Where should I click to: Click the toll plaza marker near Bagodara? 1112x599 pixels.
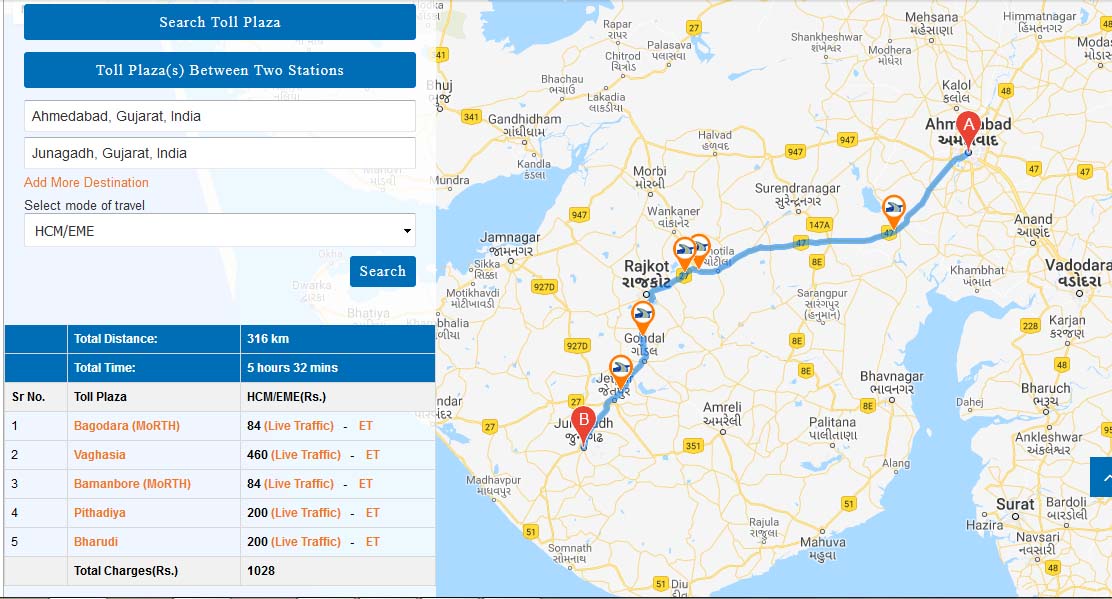click(894, 210)
